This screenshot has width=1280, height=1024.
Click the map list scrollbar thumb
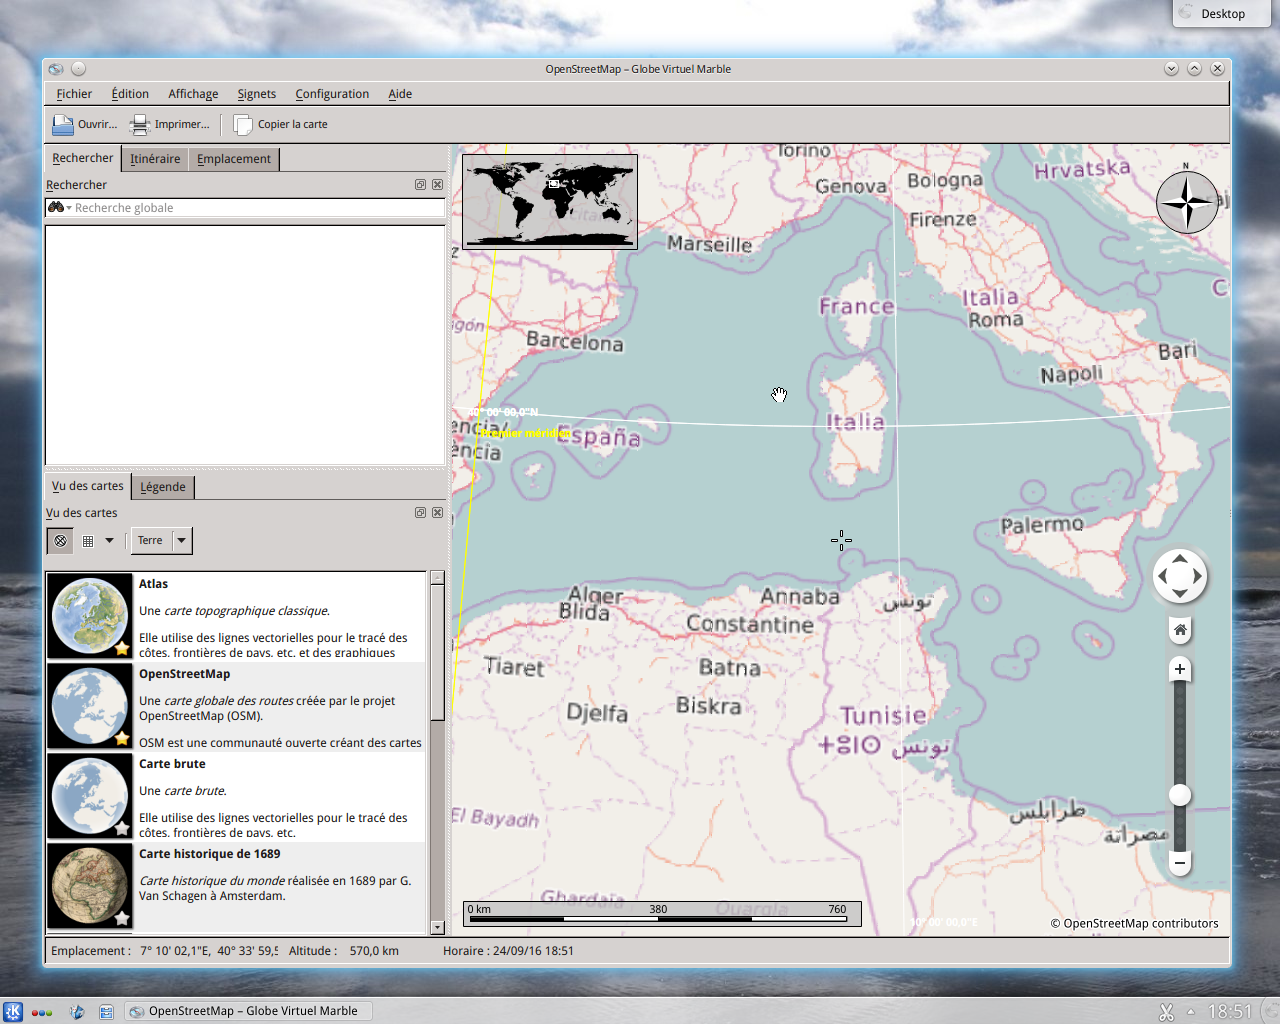[437, 652]
